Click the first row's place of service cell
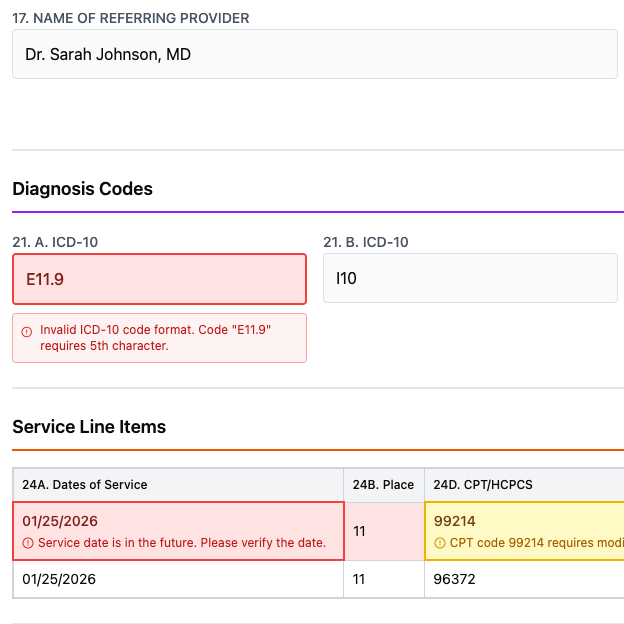The image size is (624, 624). (x=383, y=531)
